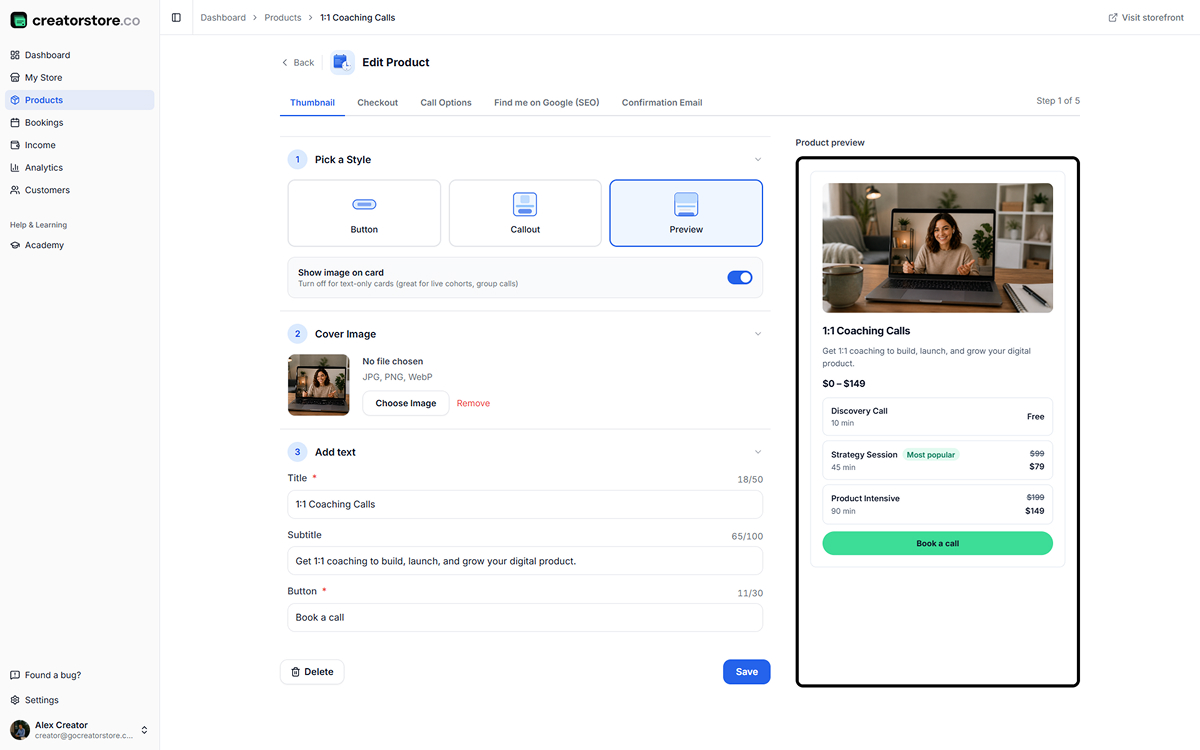
Task: Open Dashboard in the sidebar
Action: (x=80, y=55)
